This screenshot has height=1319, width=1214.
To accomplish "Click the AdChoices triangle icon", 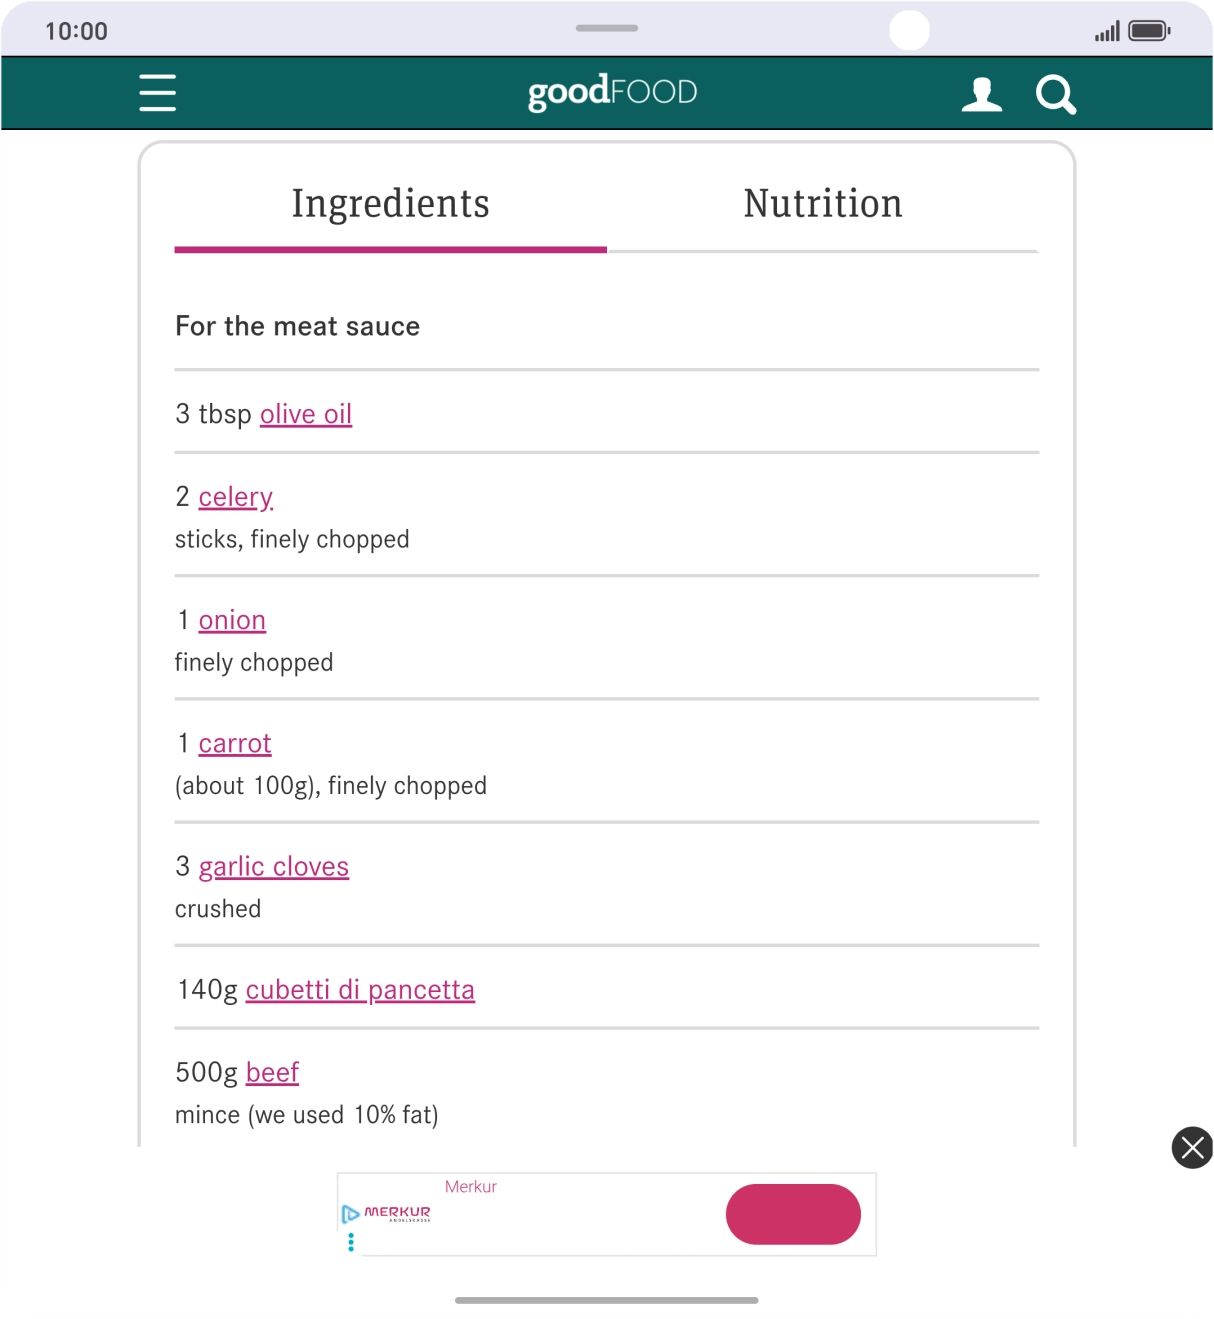I will pos(350,1214).
